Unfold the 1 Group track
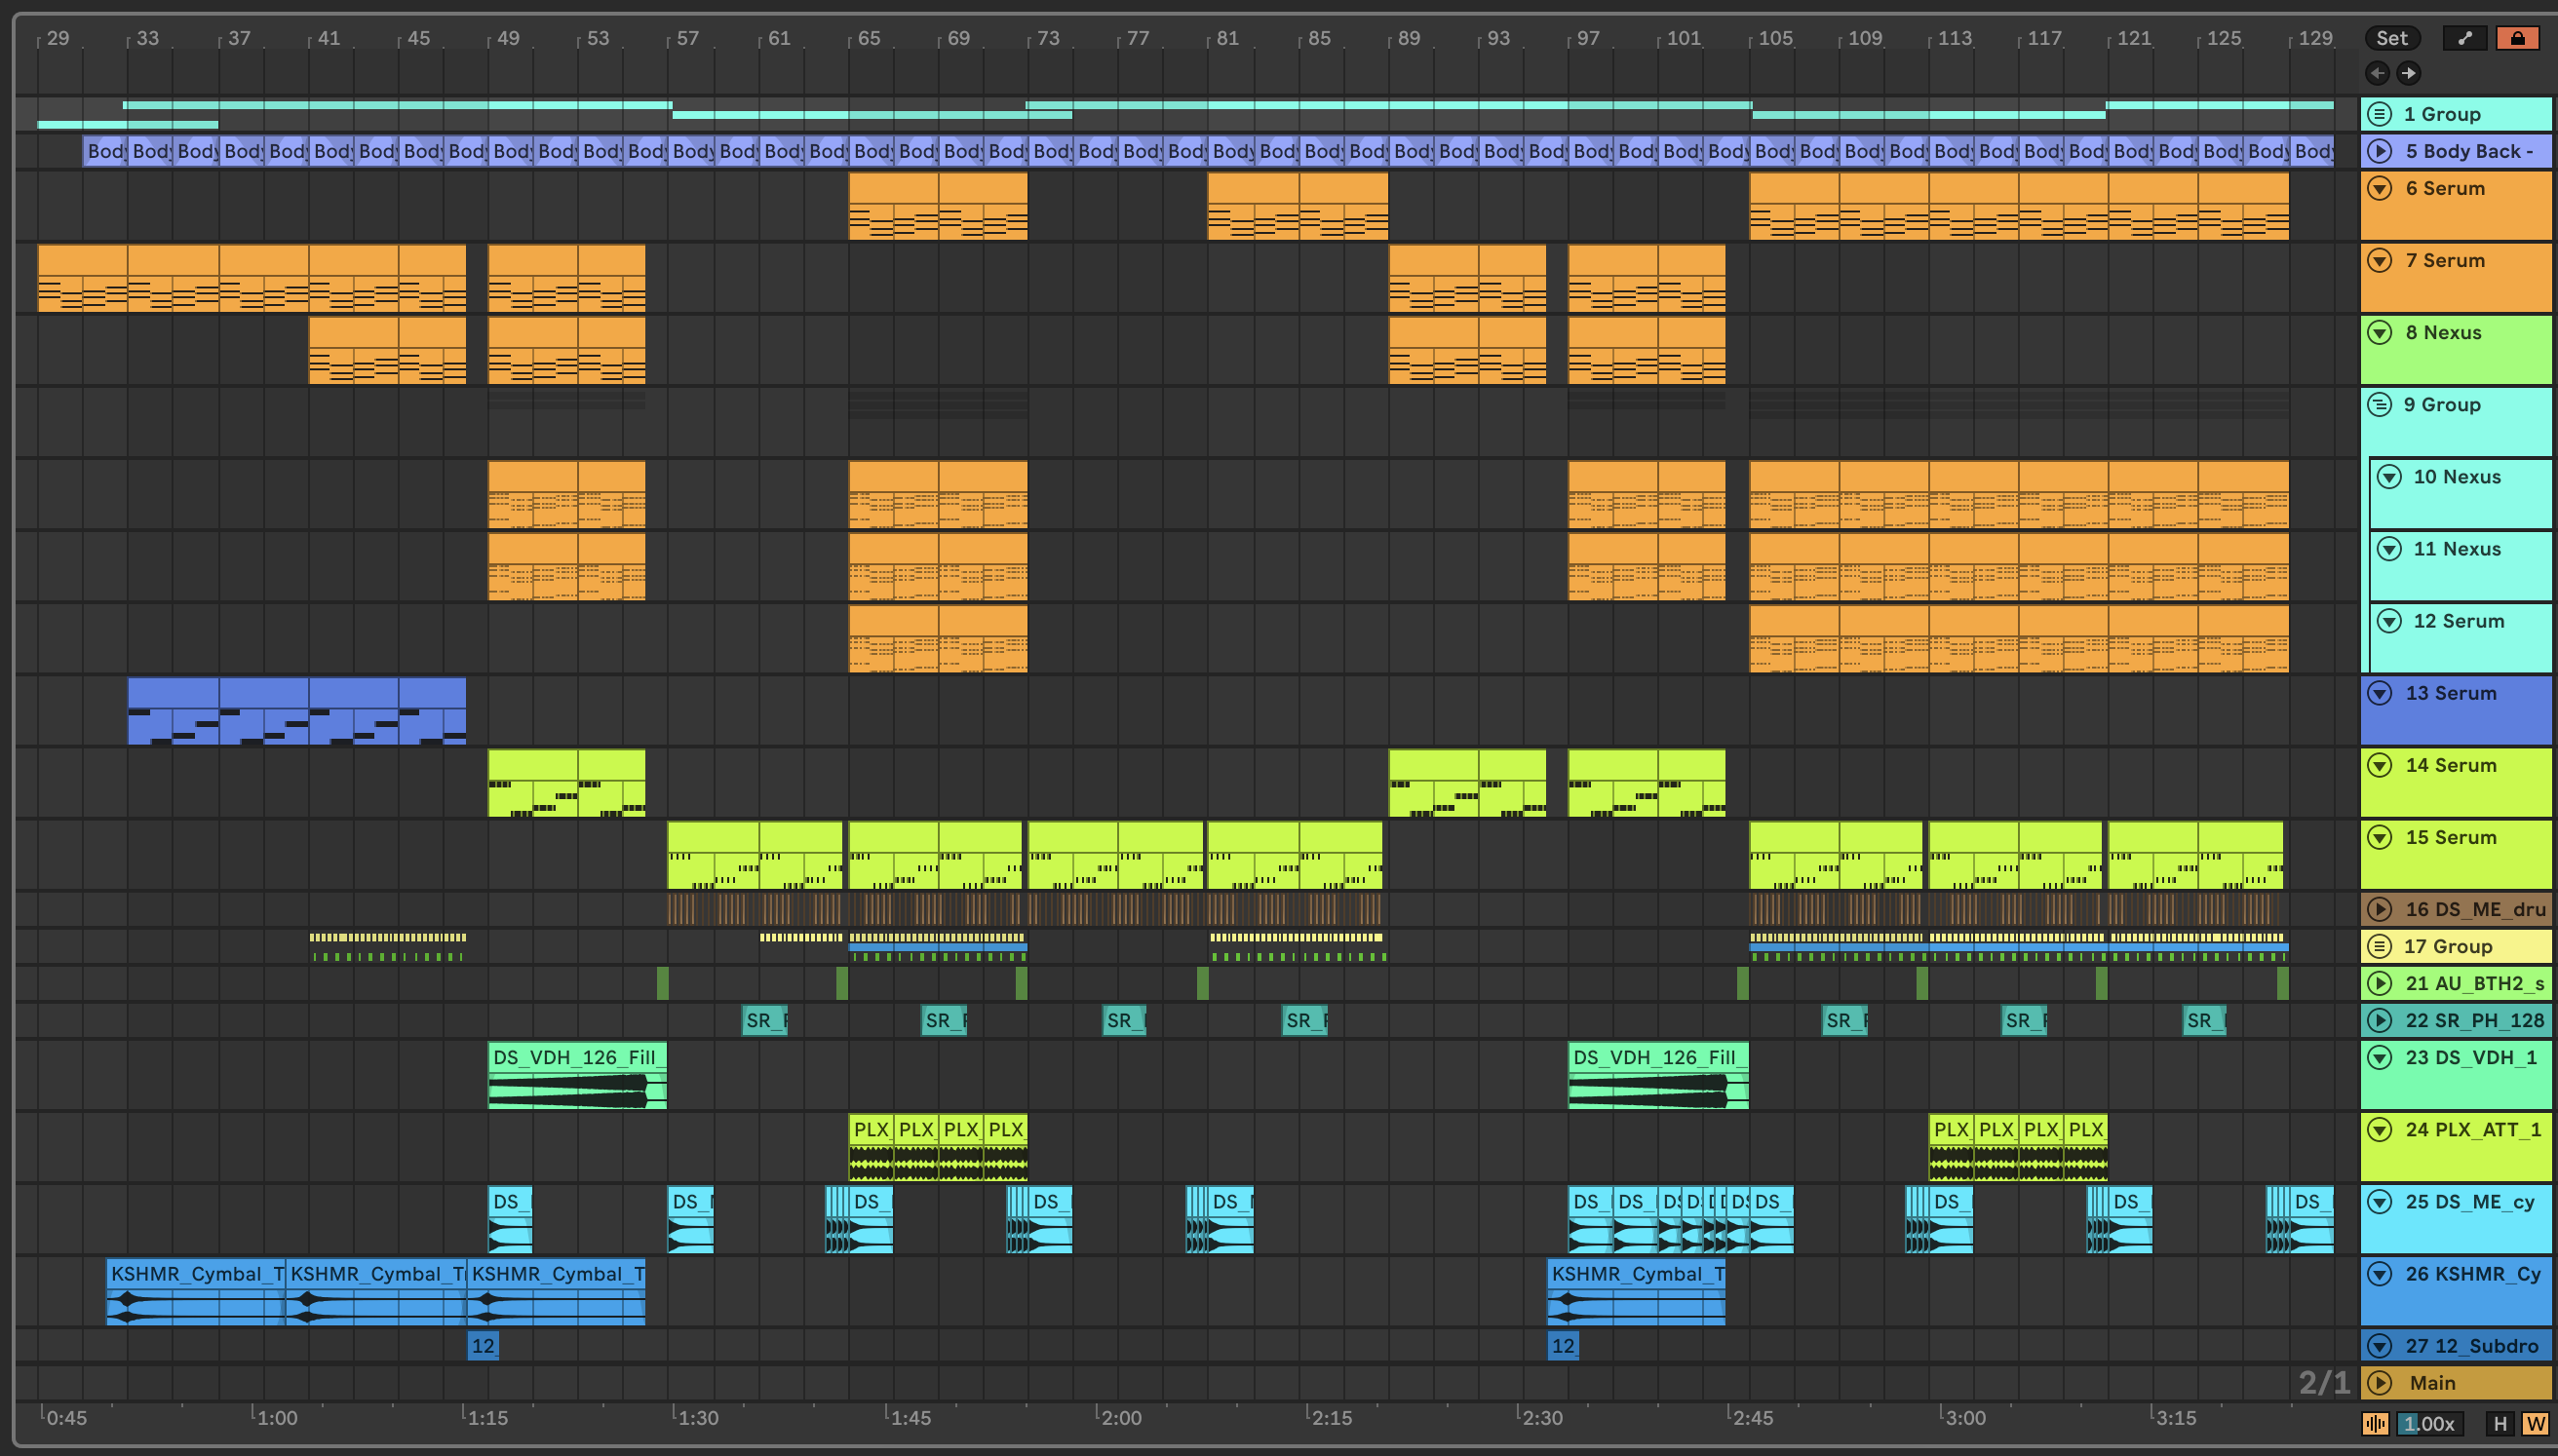 tap(2380, 114)
